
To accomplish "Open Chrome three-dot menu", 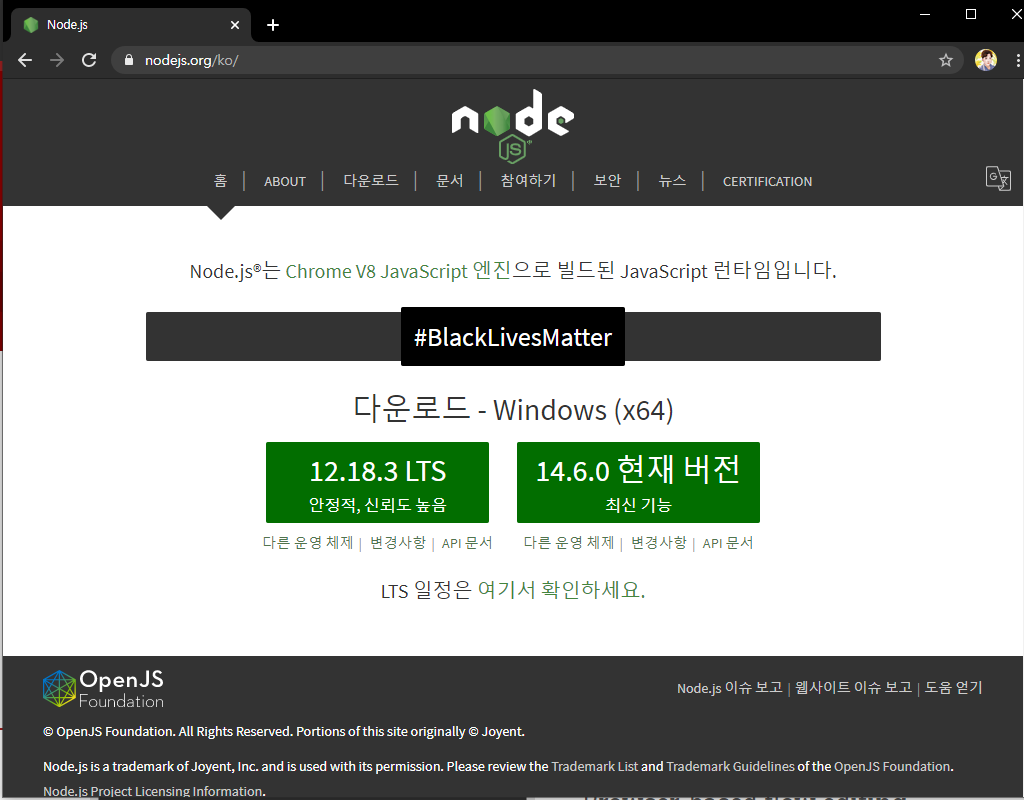I will click(x=1017, y=60).
